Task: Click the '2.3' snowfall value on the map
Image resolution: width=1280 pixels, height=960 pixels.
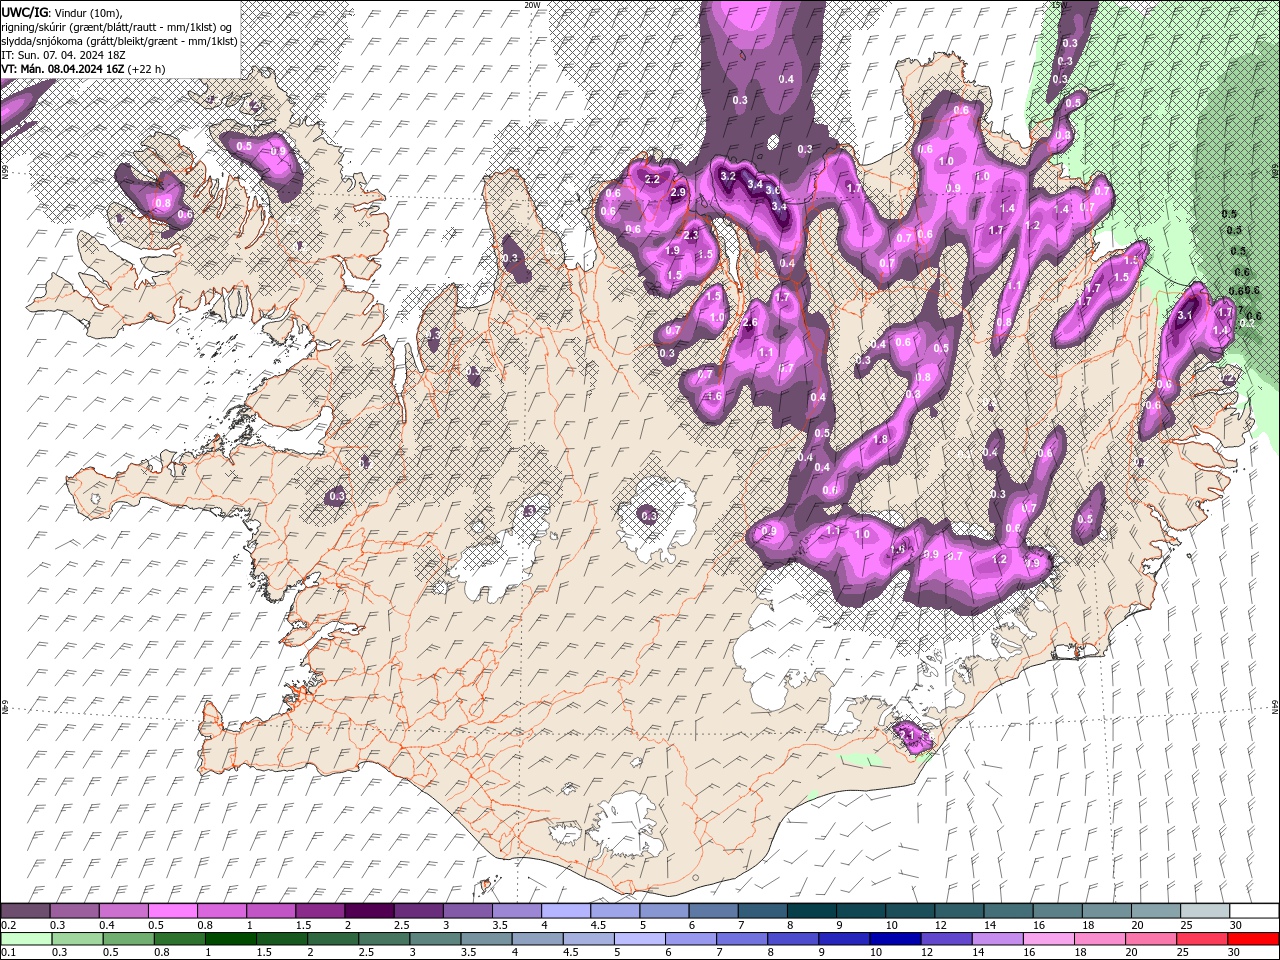Action: (691, 235)
